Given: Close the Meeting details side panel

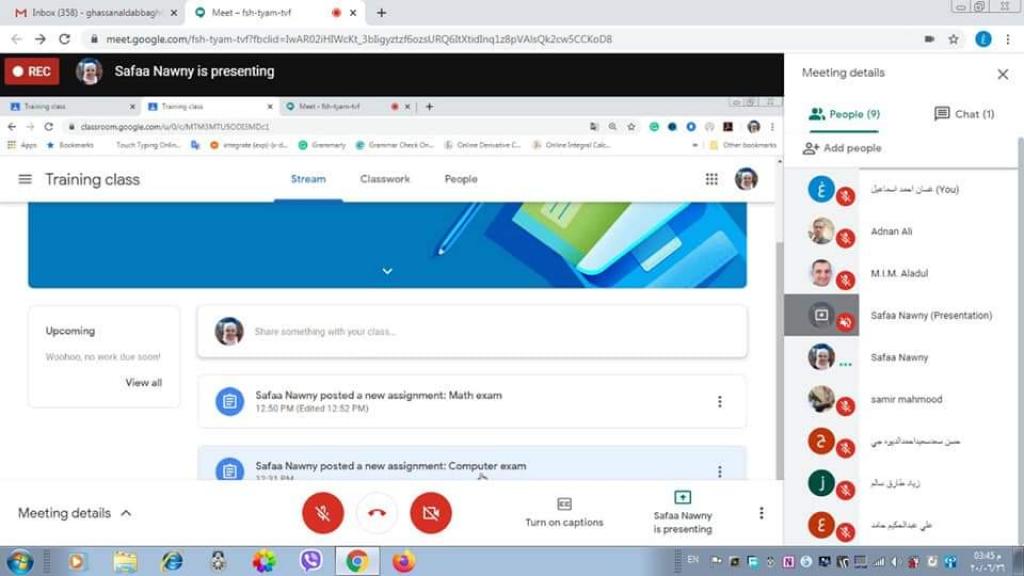Looking at the screenshot, I should 1003,74.
